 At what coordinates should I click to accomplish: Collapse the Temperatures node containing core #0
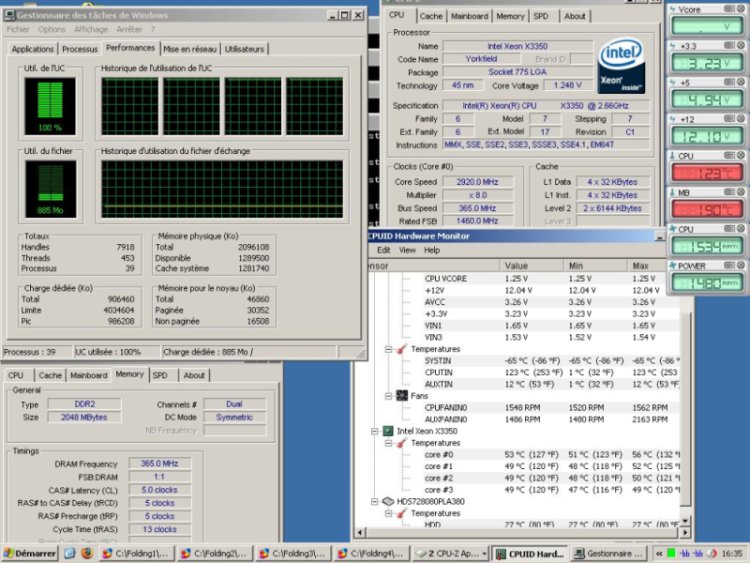[389, 443]
